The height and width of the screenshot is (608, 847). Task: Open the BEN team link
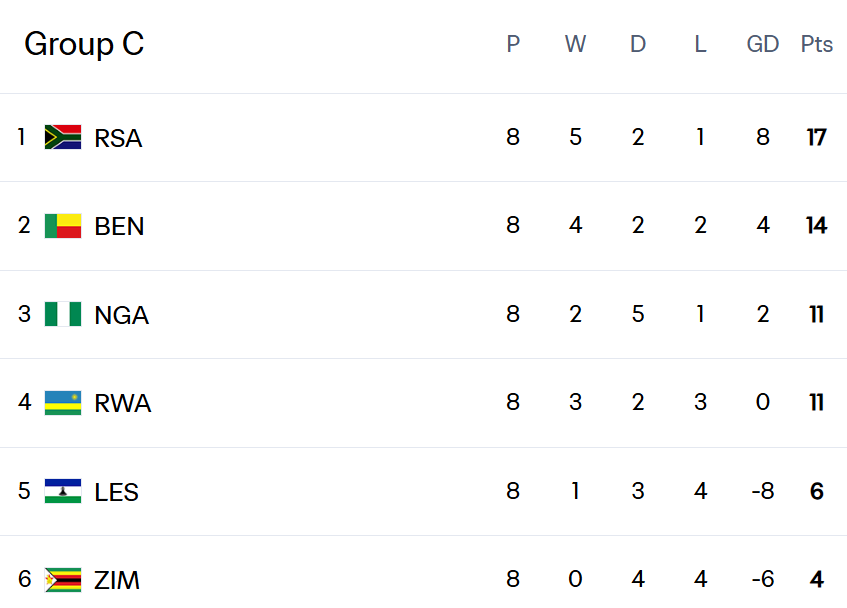coord(119,227)
